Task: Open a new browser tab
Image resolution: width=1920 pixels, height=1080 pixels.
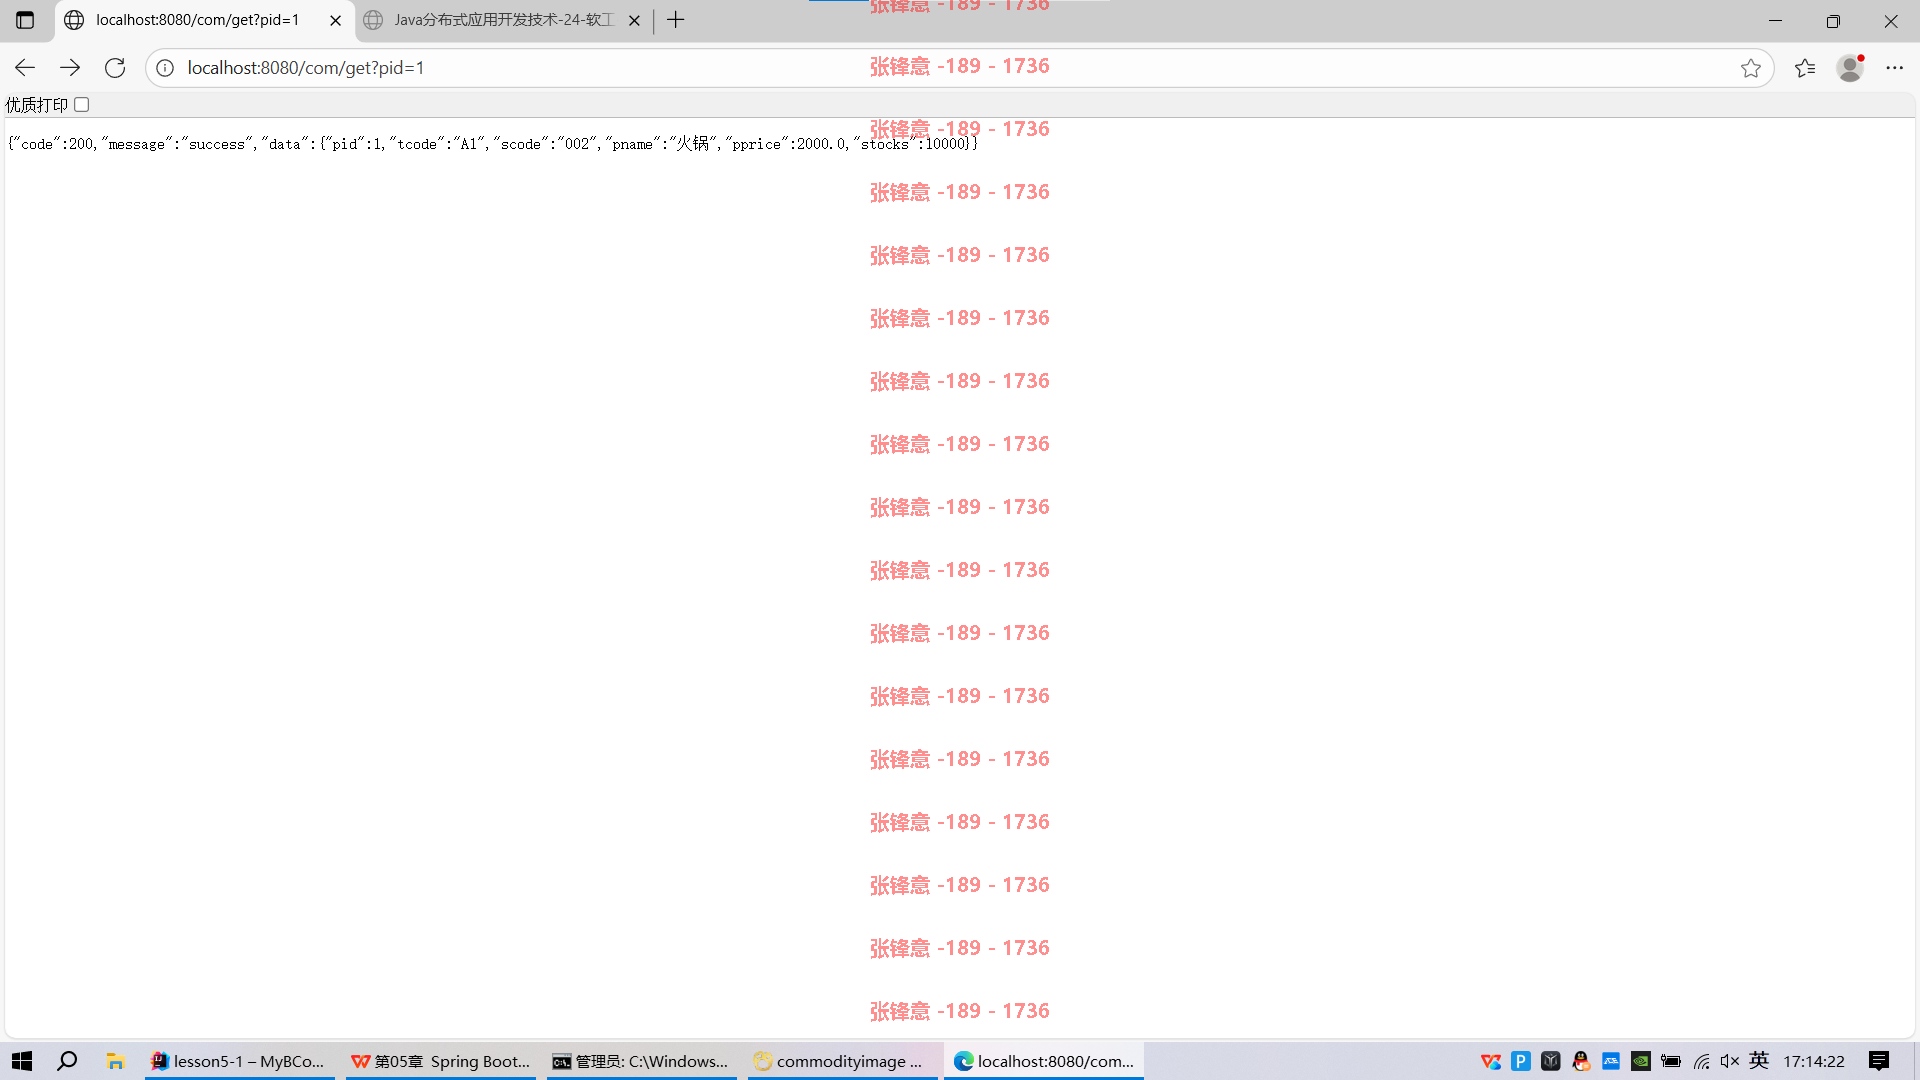Action: point(676,20)
